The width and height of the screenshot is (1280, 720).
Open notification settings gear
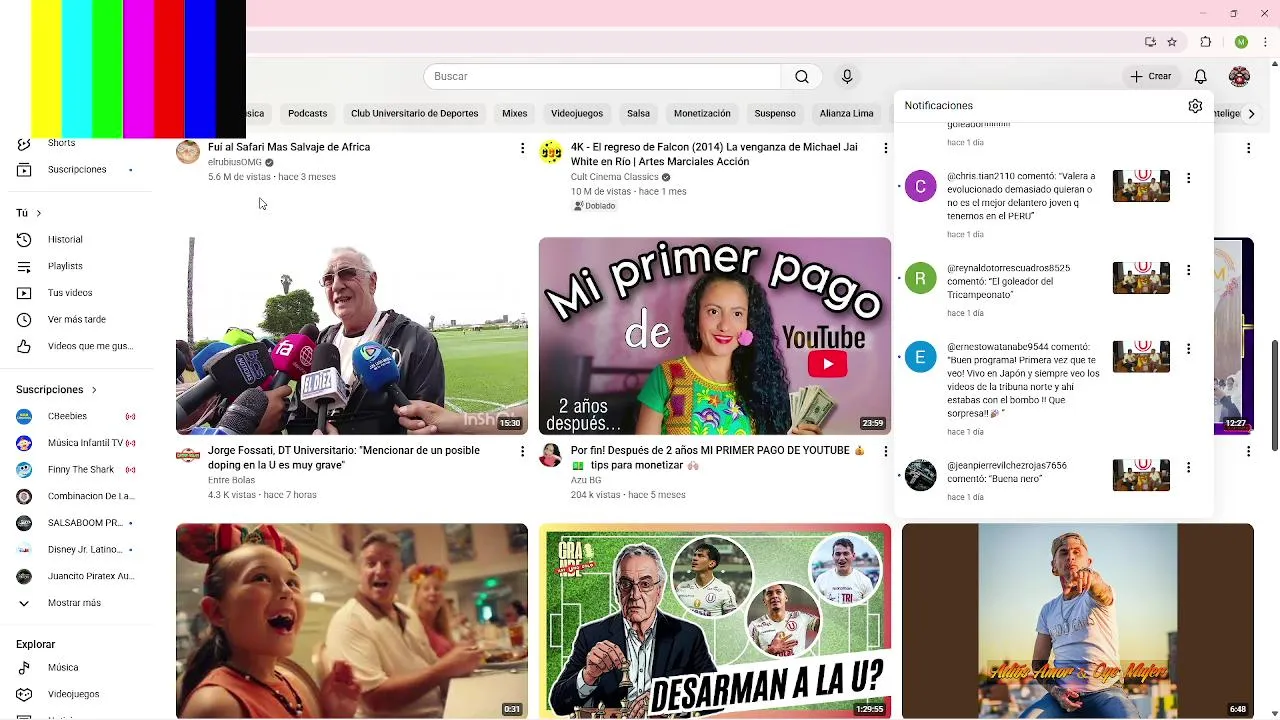point(1195,105)
